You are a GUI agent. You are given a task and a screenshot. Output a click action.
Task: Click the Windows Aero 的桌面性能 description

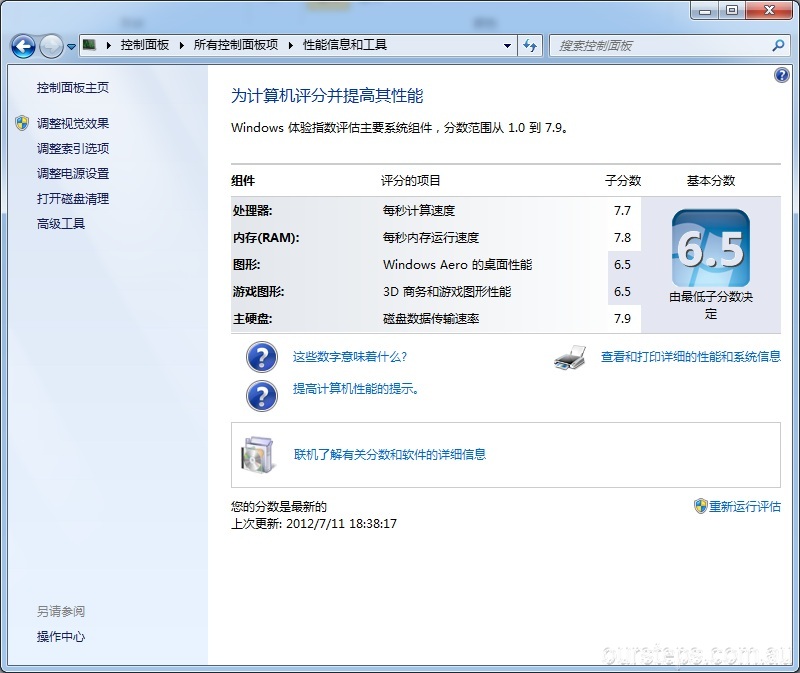click(458, 264)
